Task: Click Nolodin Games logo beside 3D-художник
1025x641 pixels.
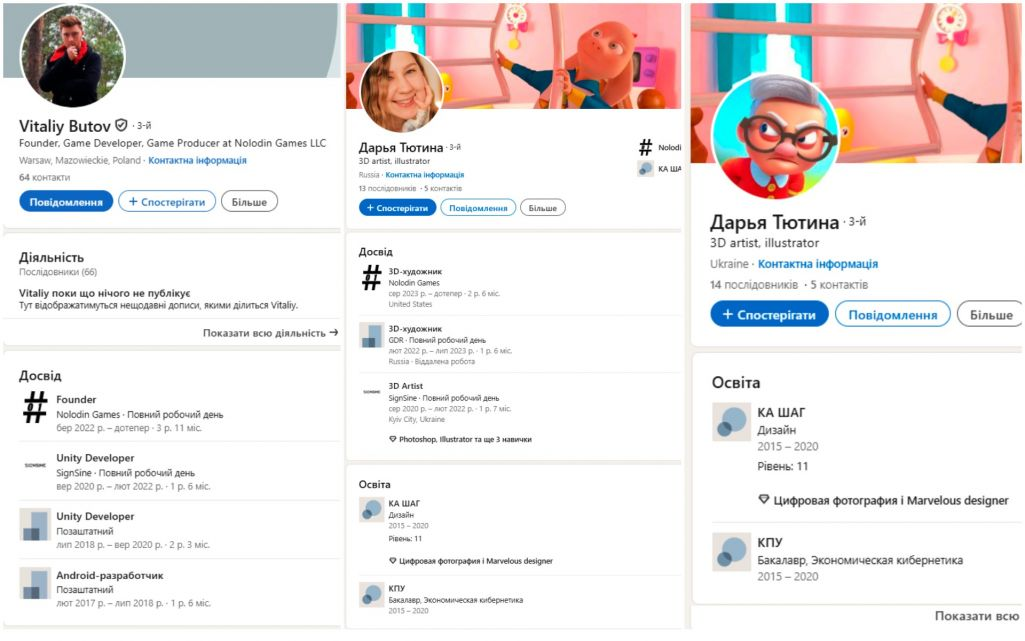Action: pos(372,277)
